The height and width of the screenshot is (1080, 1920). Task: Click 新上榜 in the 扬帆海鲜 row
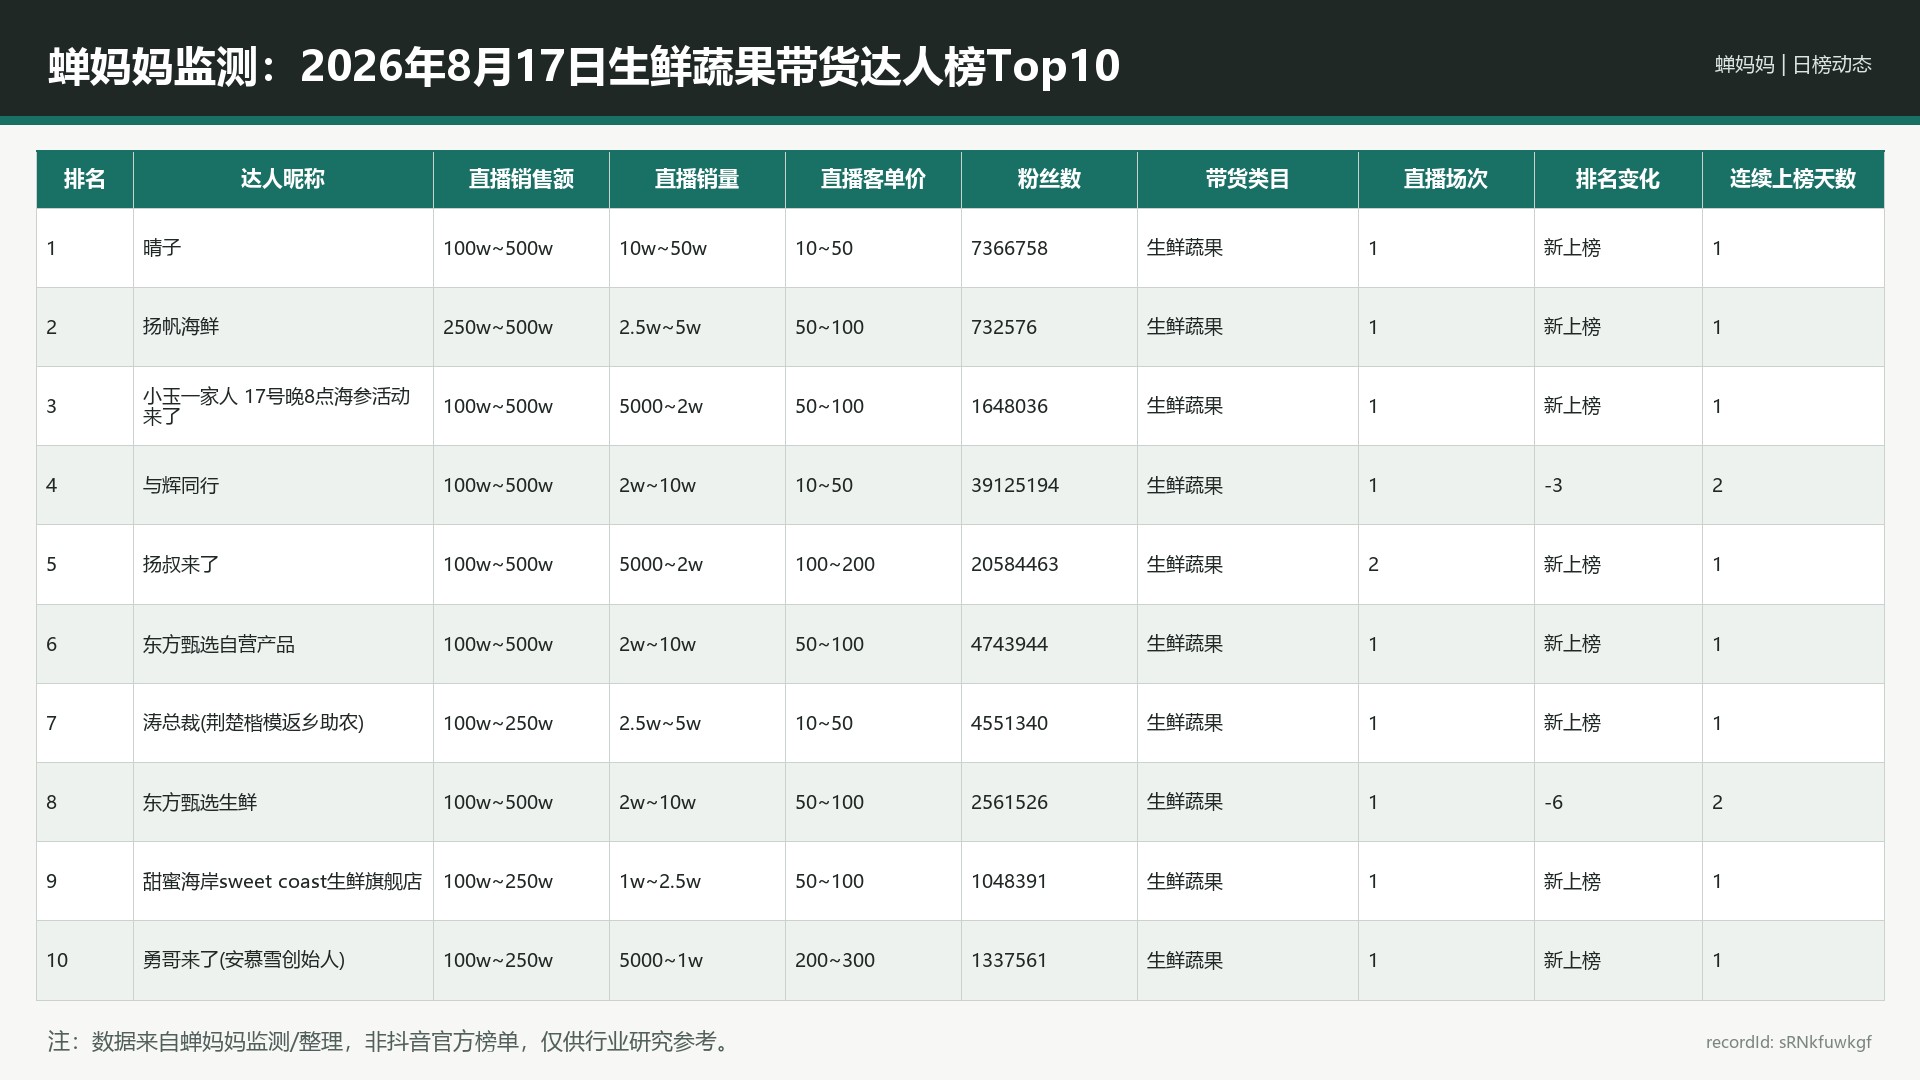[1572, 327]
